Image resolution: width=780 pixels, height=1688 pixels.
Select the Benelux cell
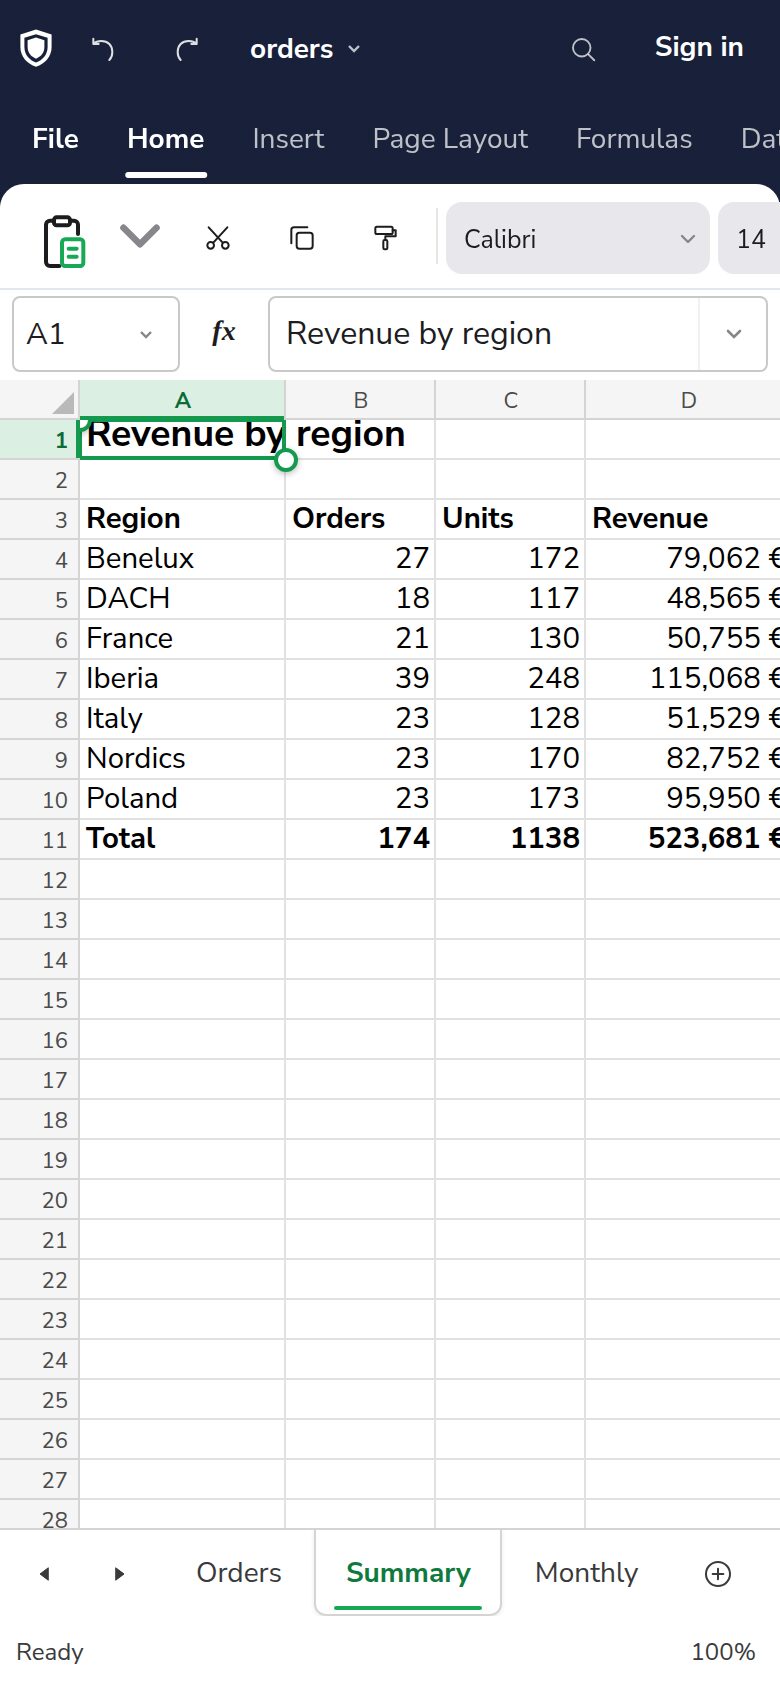tap(182, 559)
